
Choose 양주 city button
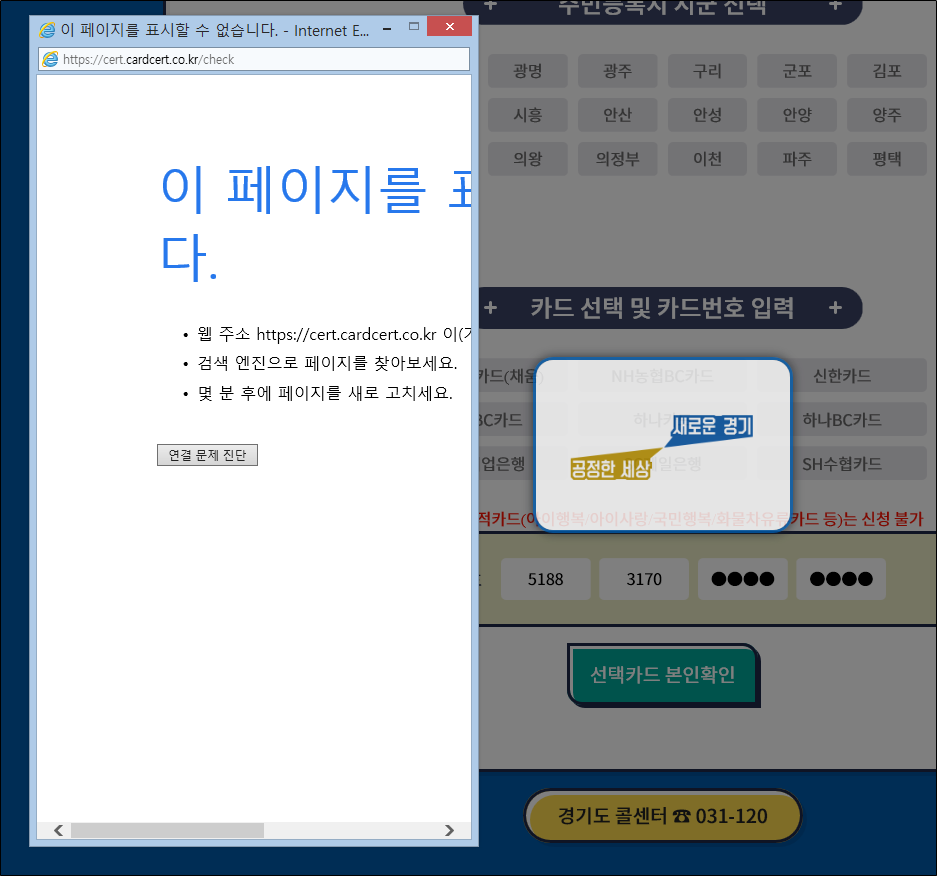coord(887,115)
